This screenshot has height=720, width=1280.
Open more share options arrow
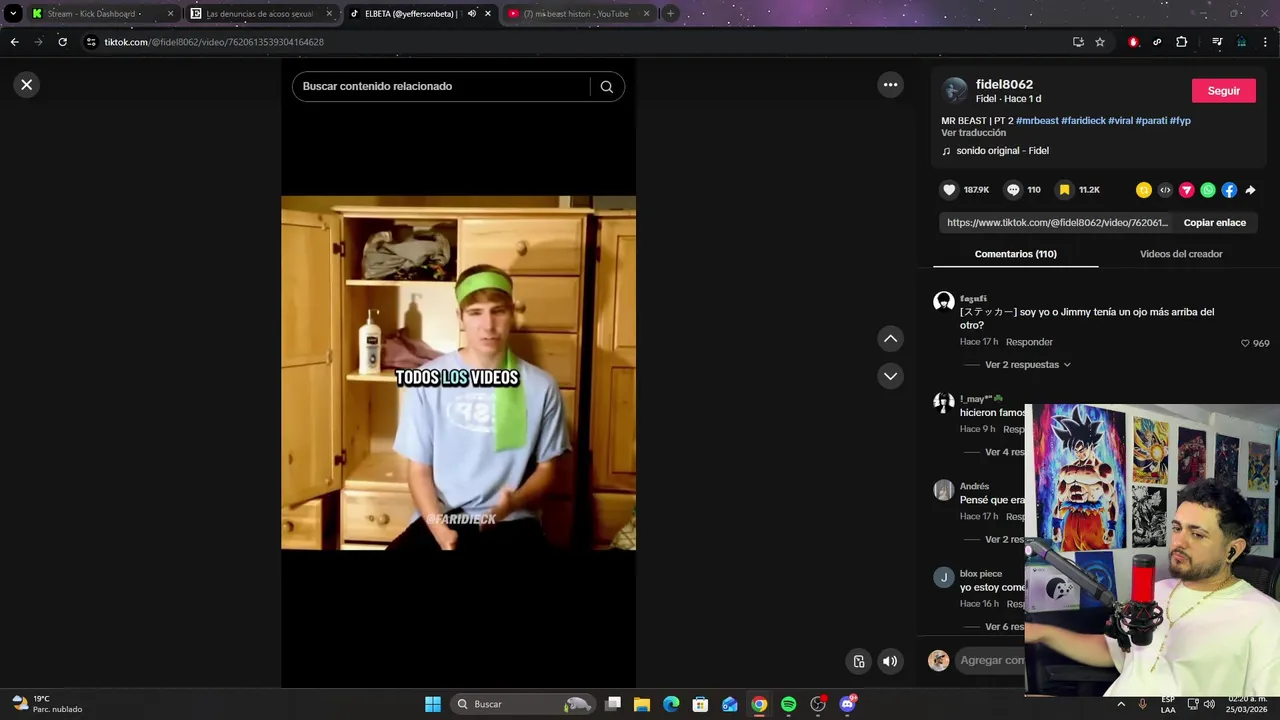1250,190
